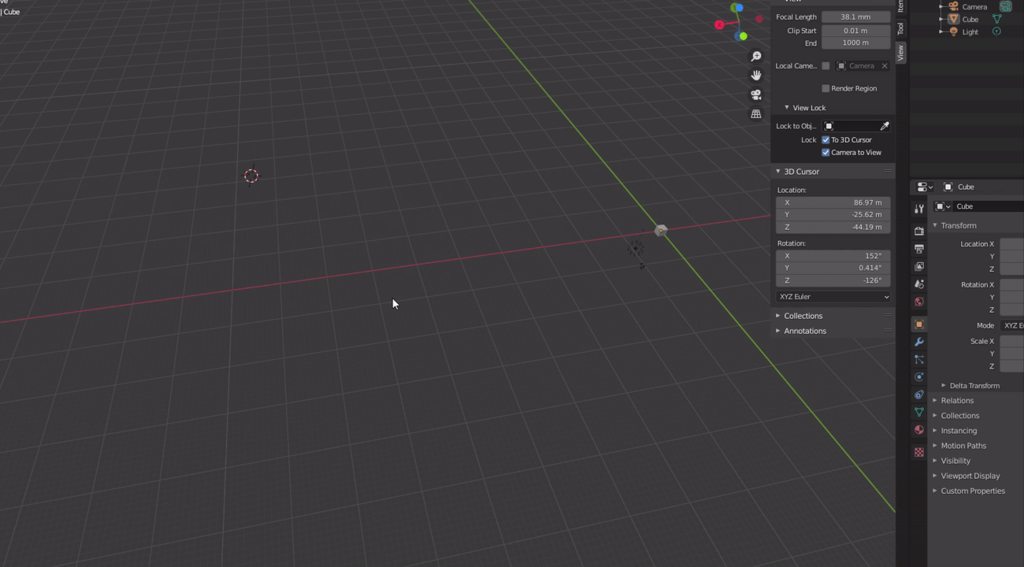
Task: Open the Tool properties tab icon
Action: [919, 209]
